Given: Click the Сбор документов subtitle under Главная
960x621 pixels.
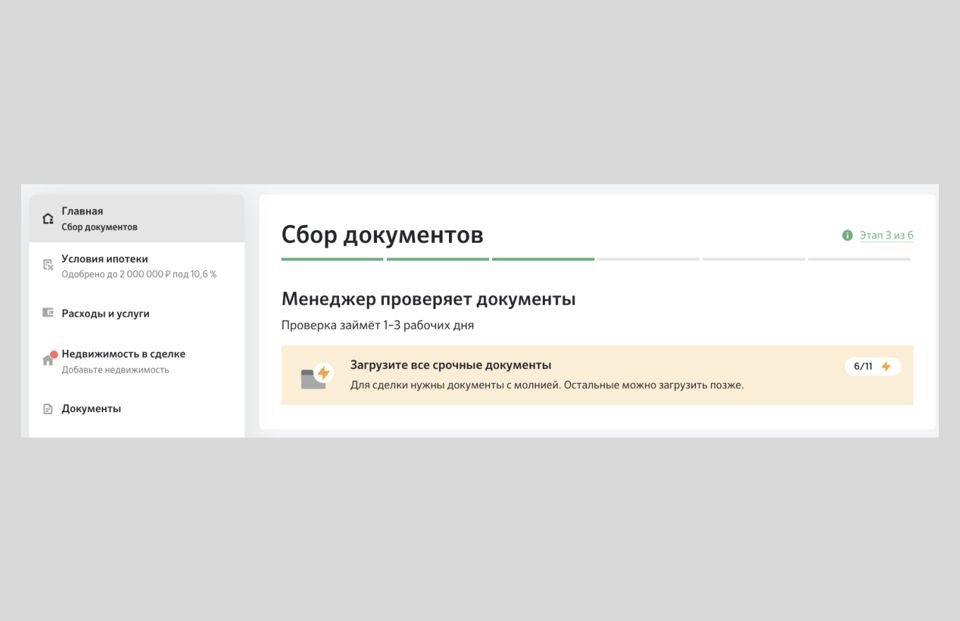Looking at the screenshot, I should [99, 227].
